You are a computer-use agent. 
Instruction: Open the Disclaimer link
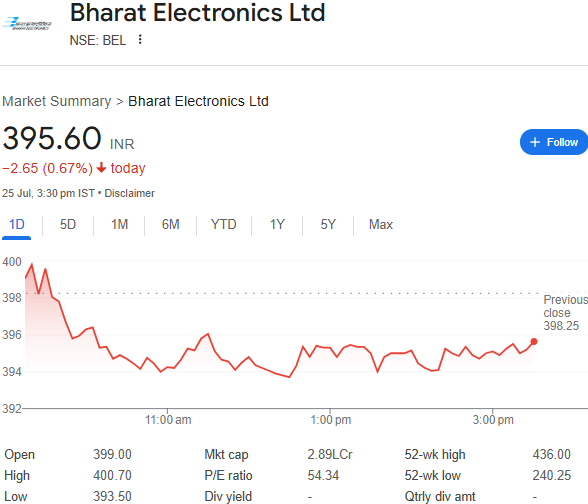129,193
